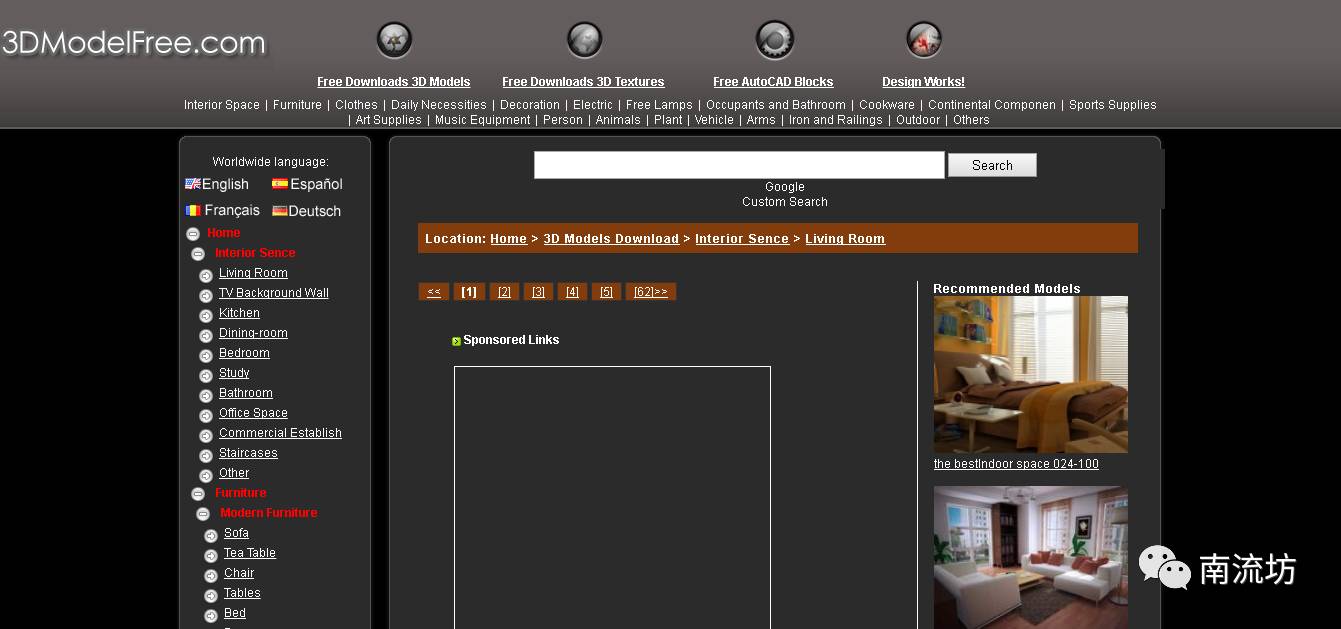Open Daily Necessities in top menu

439,105
